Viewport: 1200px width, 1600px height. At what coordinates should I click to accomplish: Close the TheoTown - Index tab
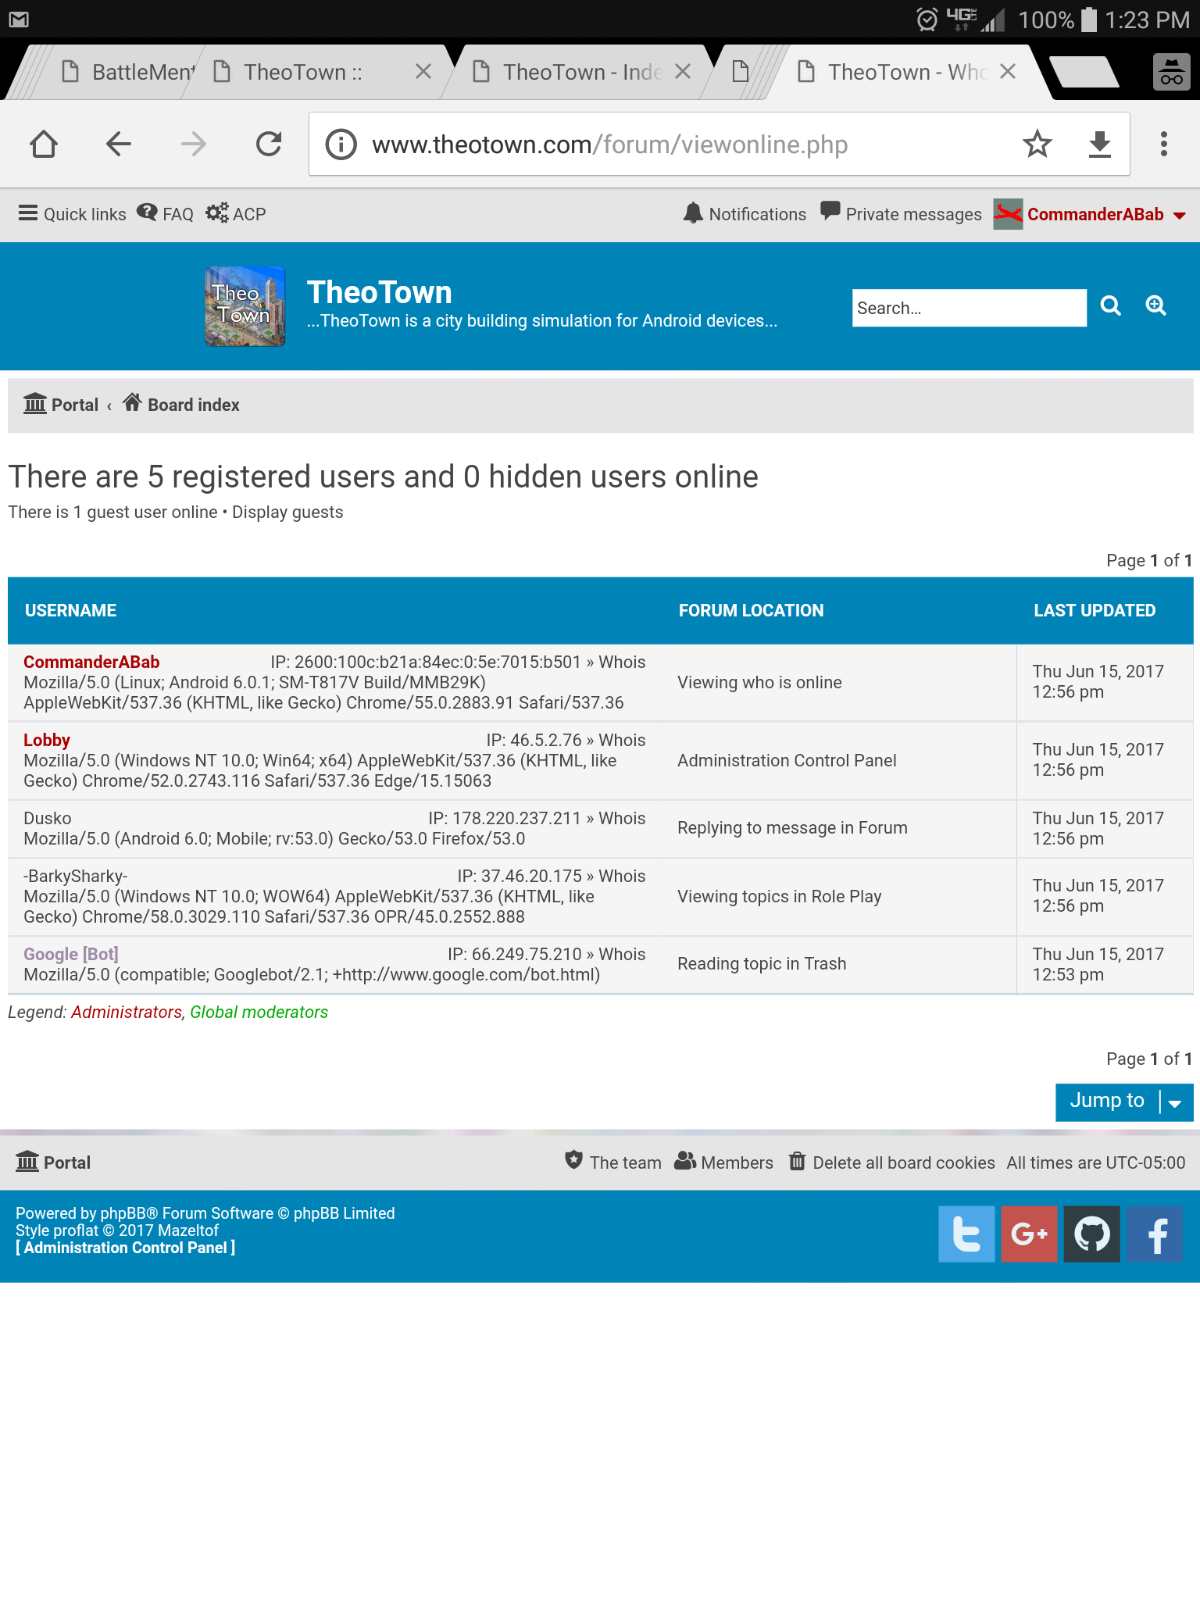point(683,71)
